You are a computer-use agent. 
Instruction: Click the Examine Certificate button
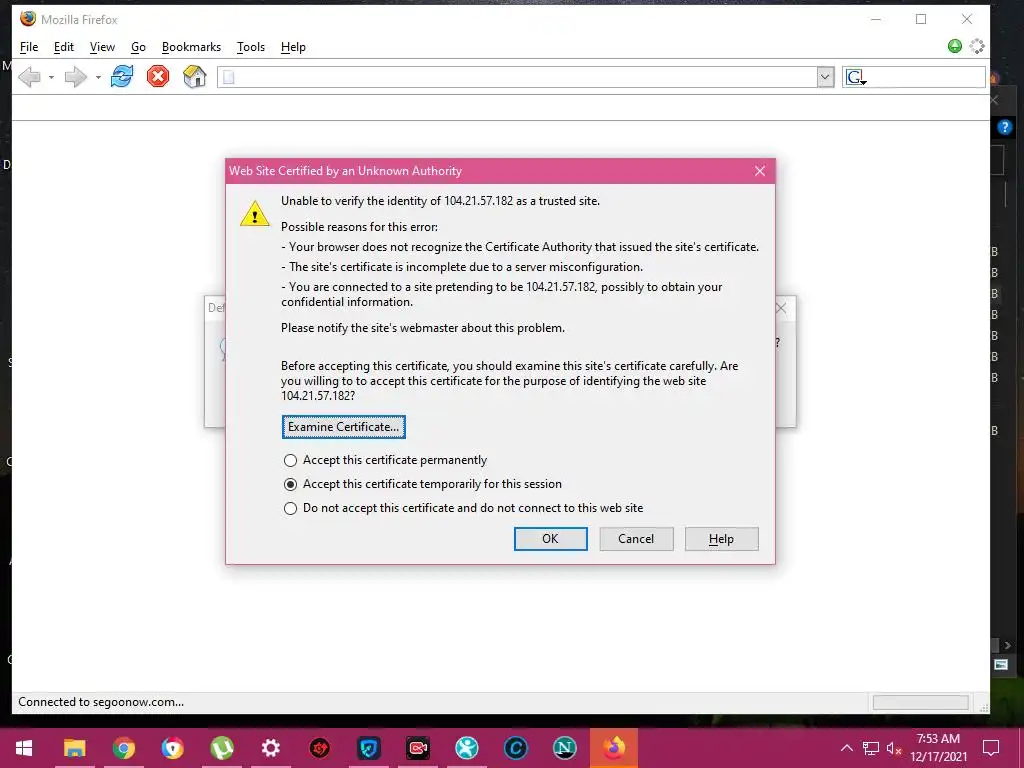click(344, 427)
